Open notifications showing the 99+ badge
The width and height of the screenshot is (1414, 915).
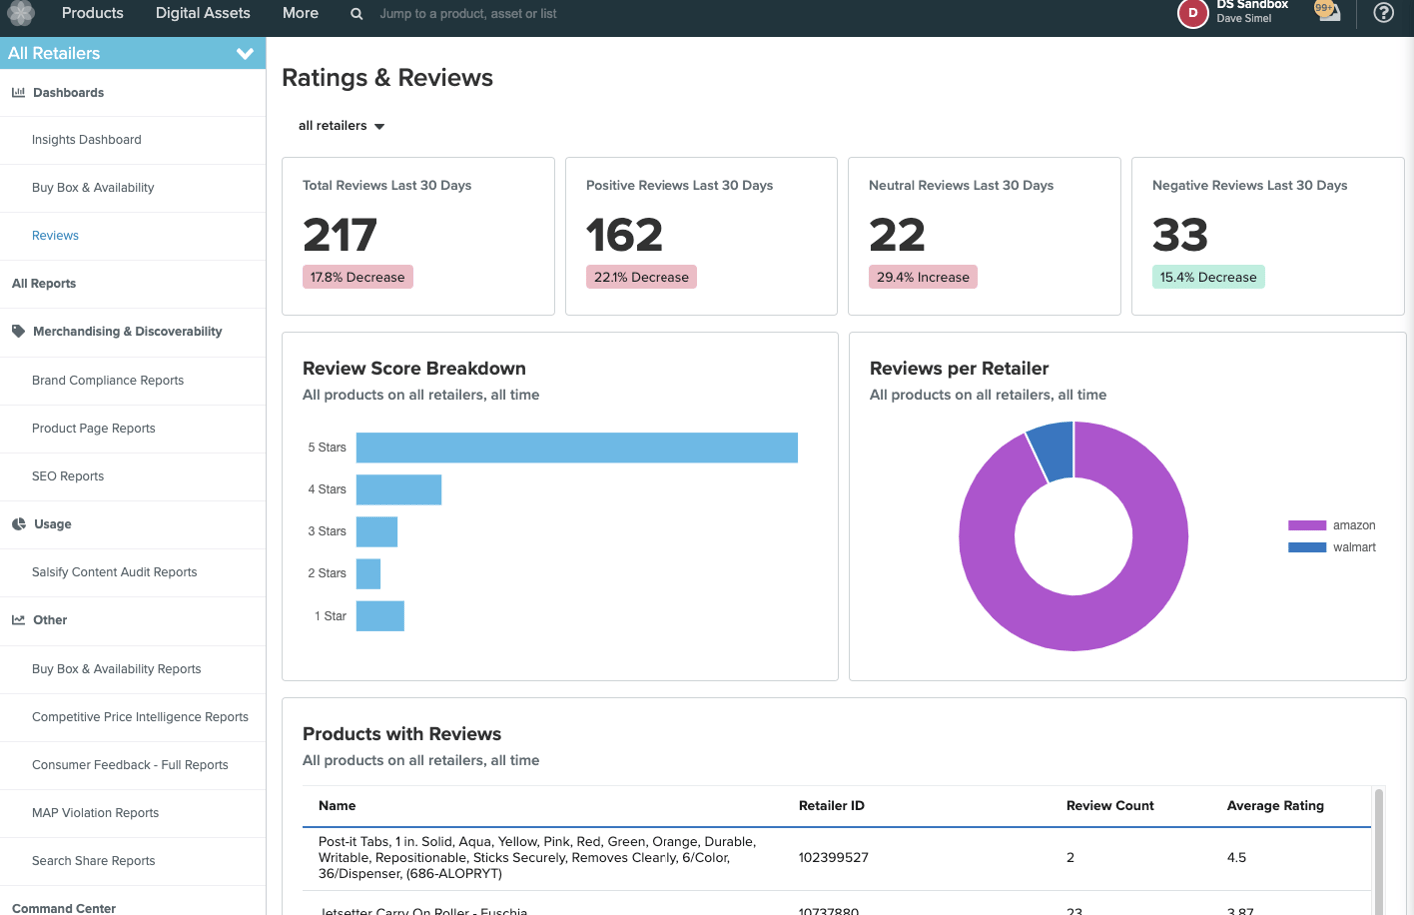(x=1327, y=13)
